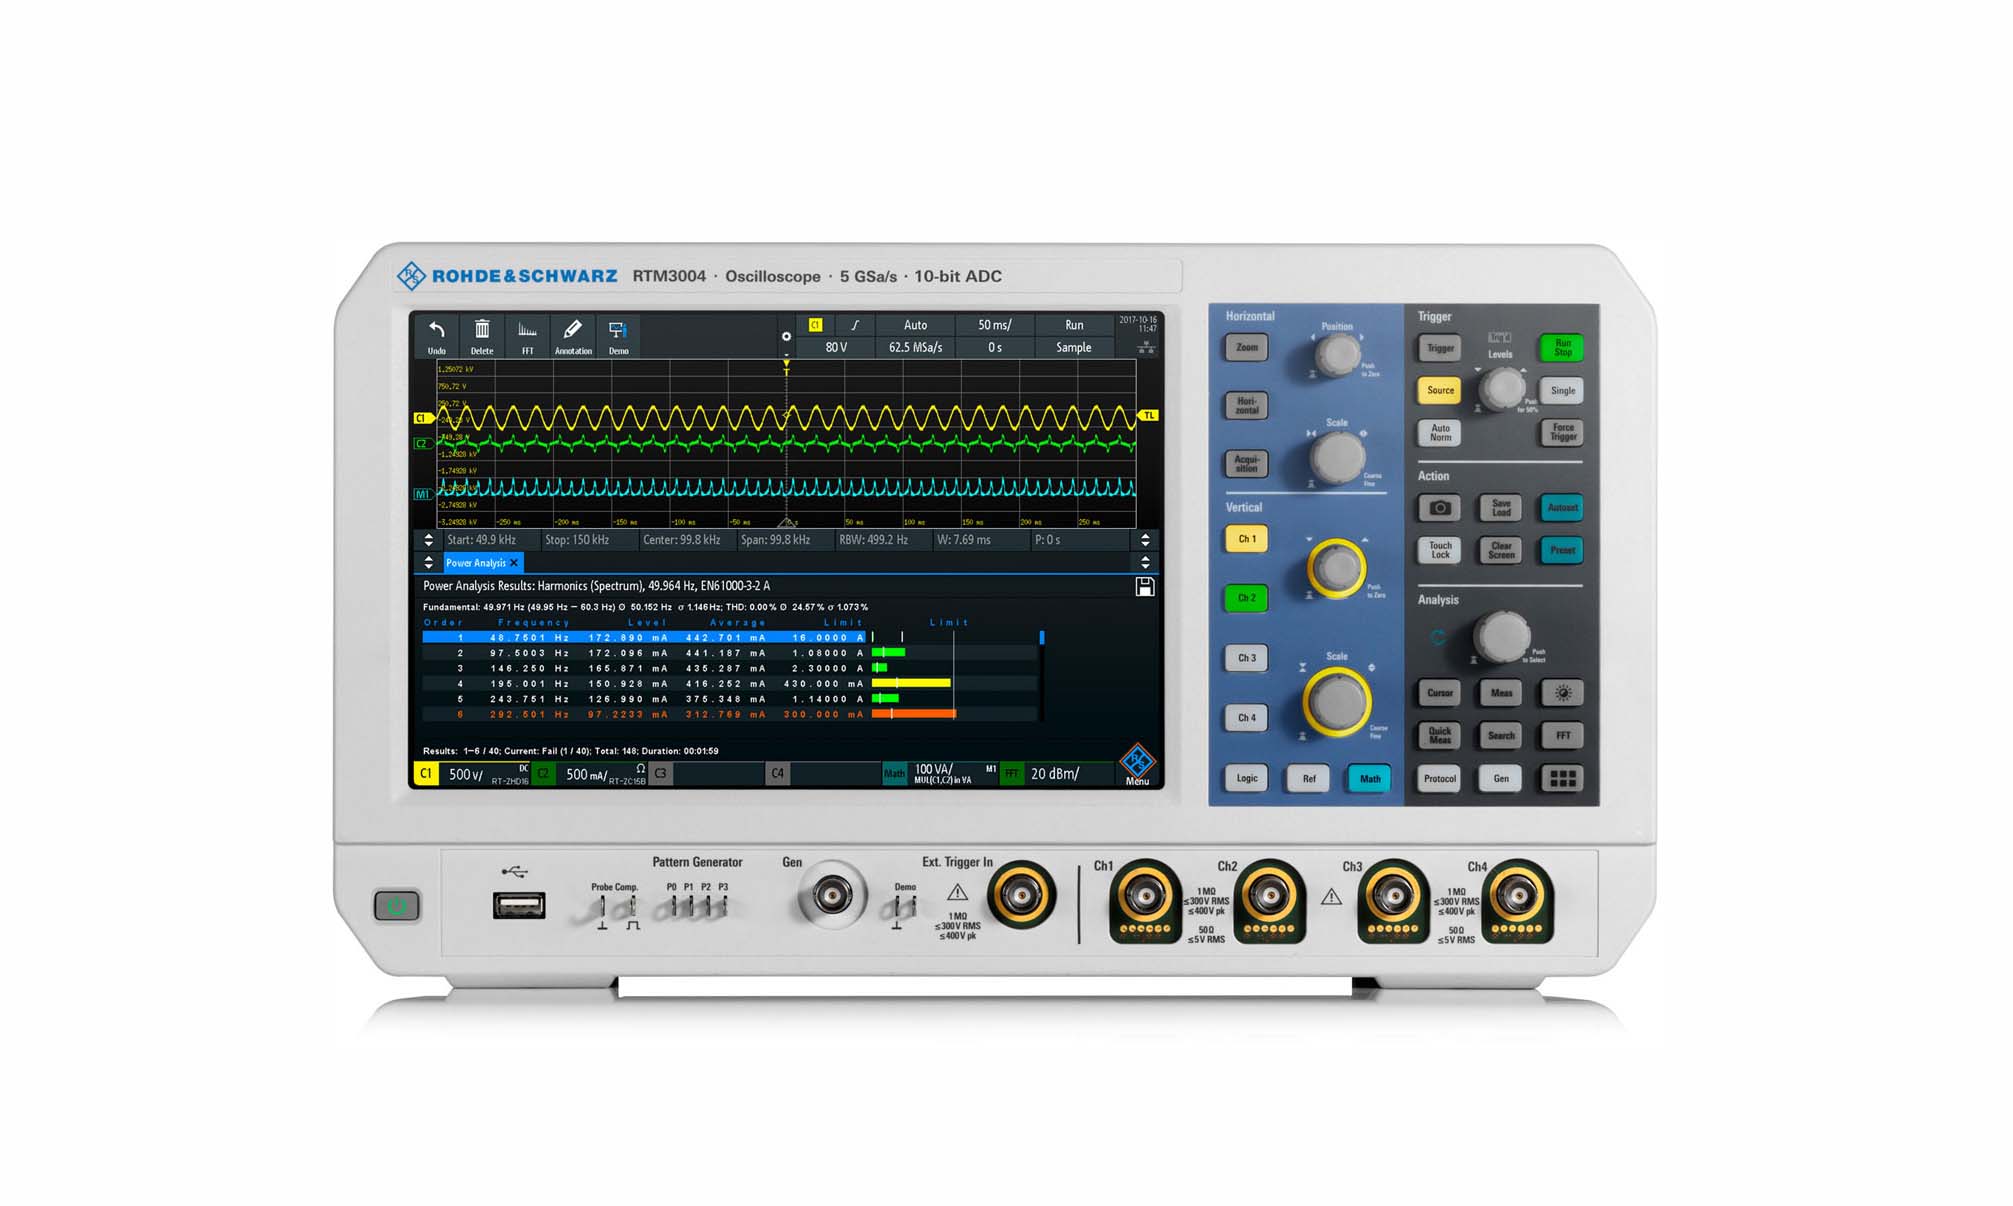Click the Auto trigger mode field
2013x1206 pixels.
click(x=915, y=324)
